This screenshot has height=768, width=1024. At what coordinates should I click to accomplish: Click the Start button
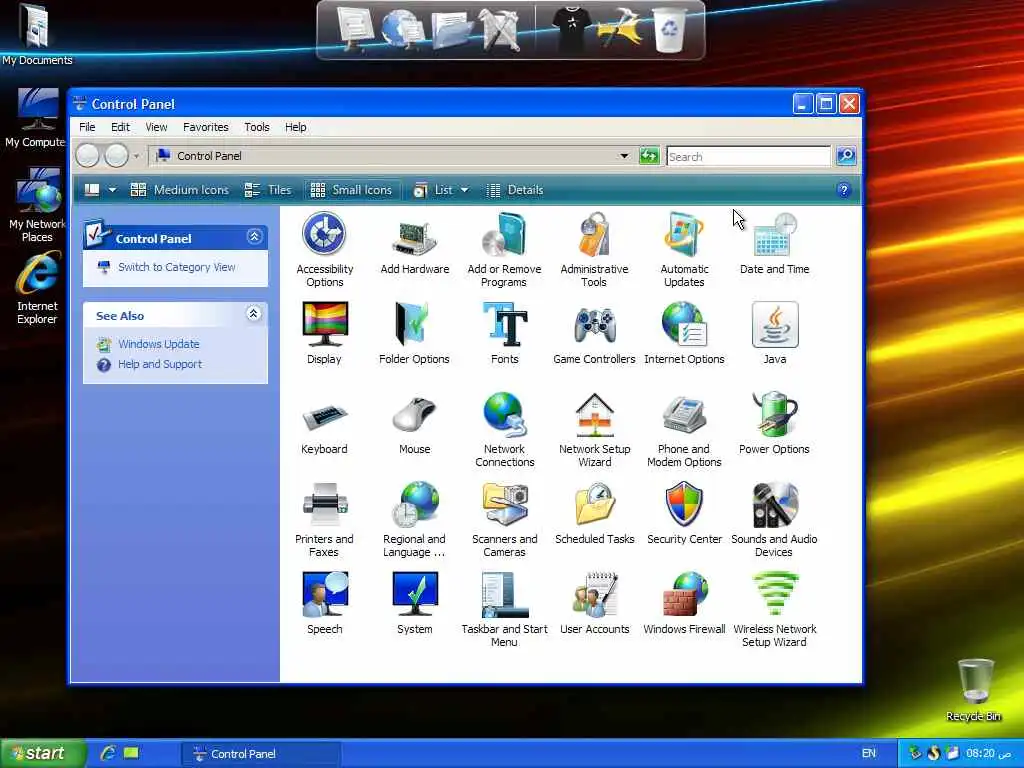(x=43, y=754)
